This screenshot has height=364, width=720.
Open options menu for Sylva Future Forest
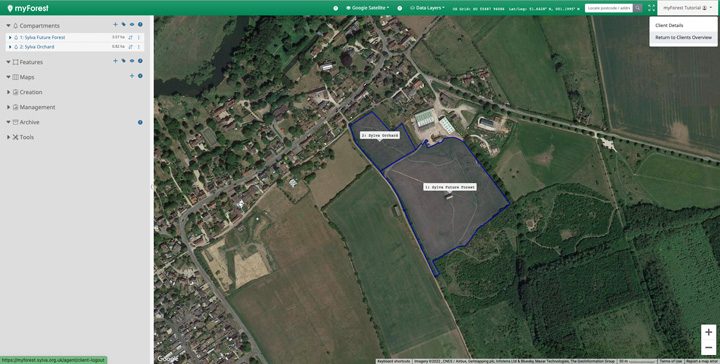[x=139, y=37]
